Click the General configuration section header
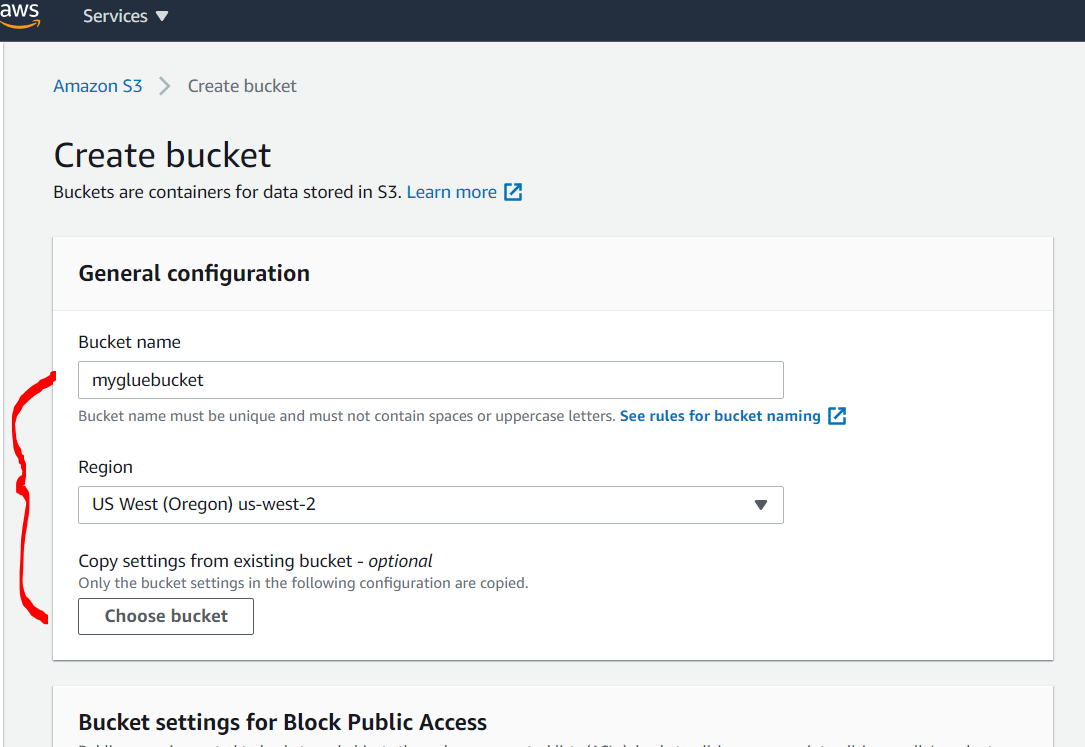This screenshot has width=1085, height=747. click(194, 273)
